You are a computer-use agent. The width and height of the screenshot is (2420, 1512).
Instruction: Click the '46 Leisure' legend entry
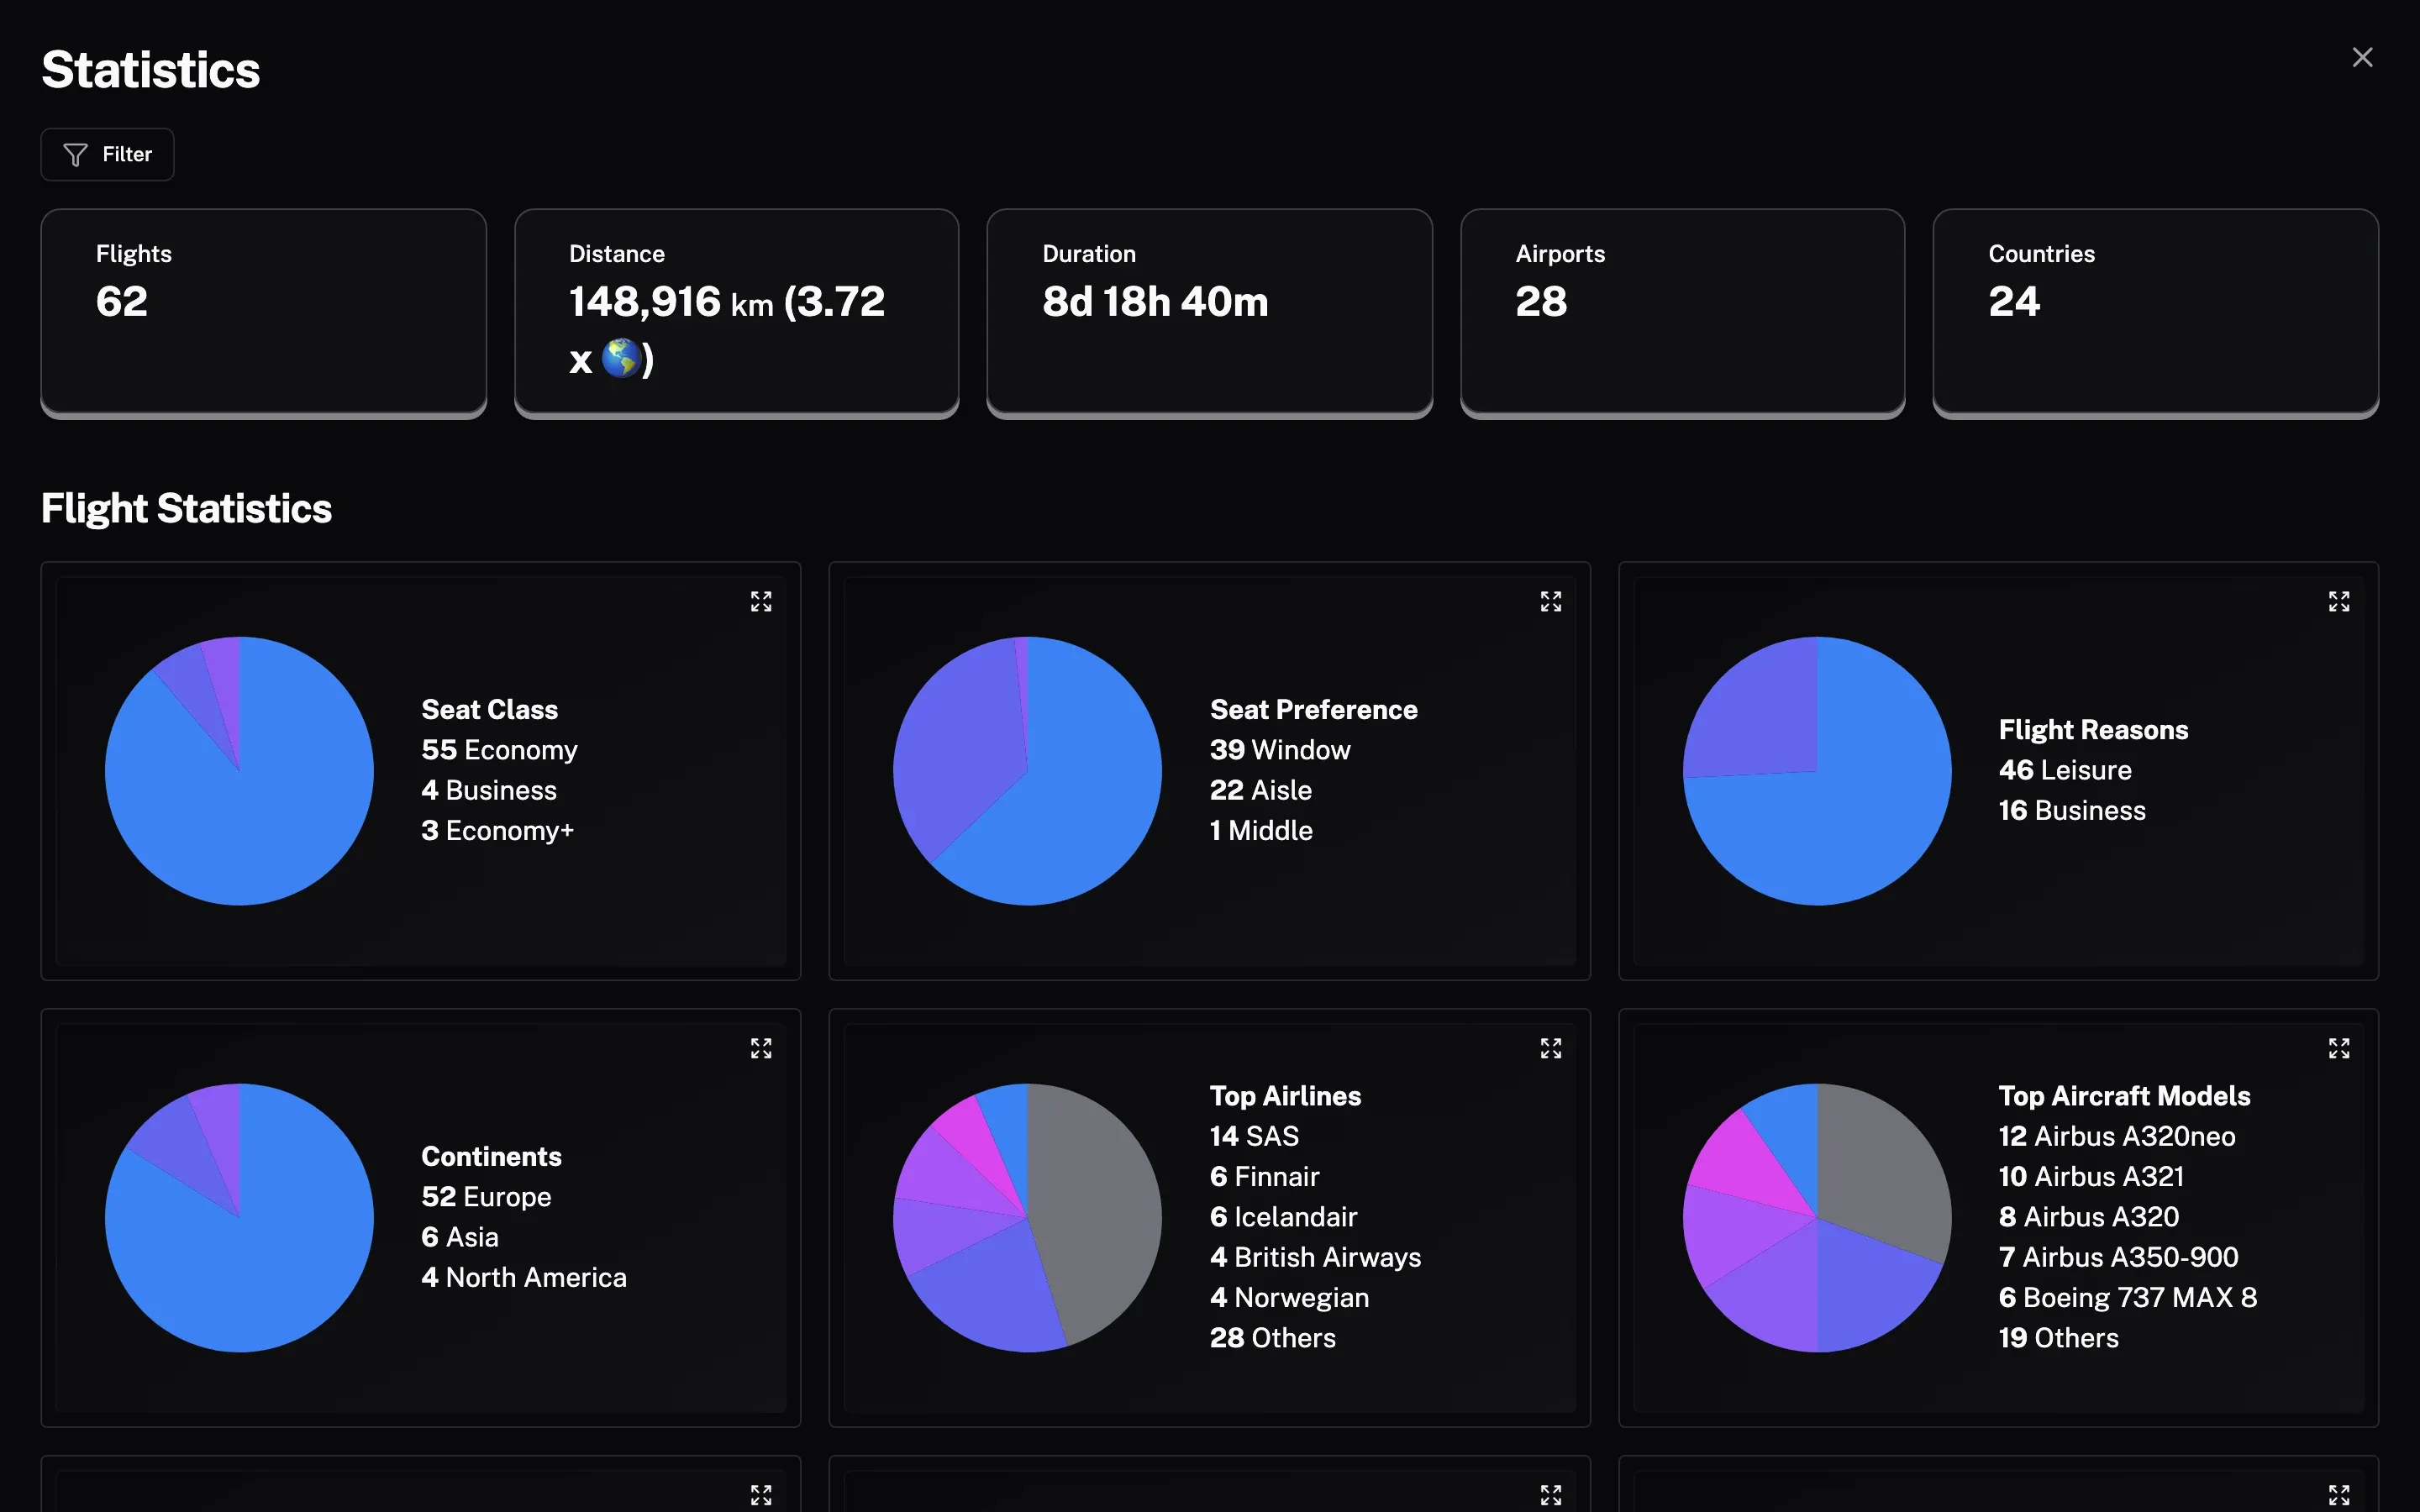(2065, 770)
